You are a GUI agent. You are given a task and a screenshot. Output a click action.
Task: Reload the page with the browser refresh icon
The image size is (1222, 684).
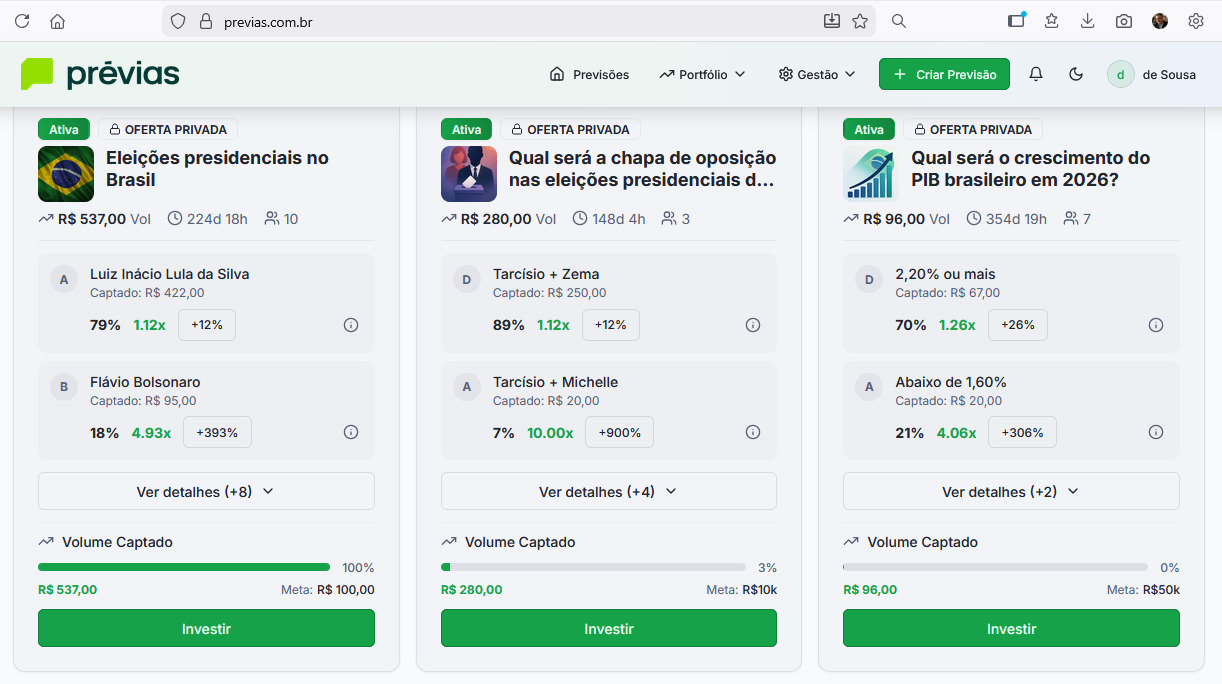(22, 21)
